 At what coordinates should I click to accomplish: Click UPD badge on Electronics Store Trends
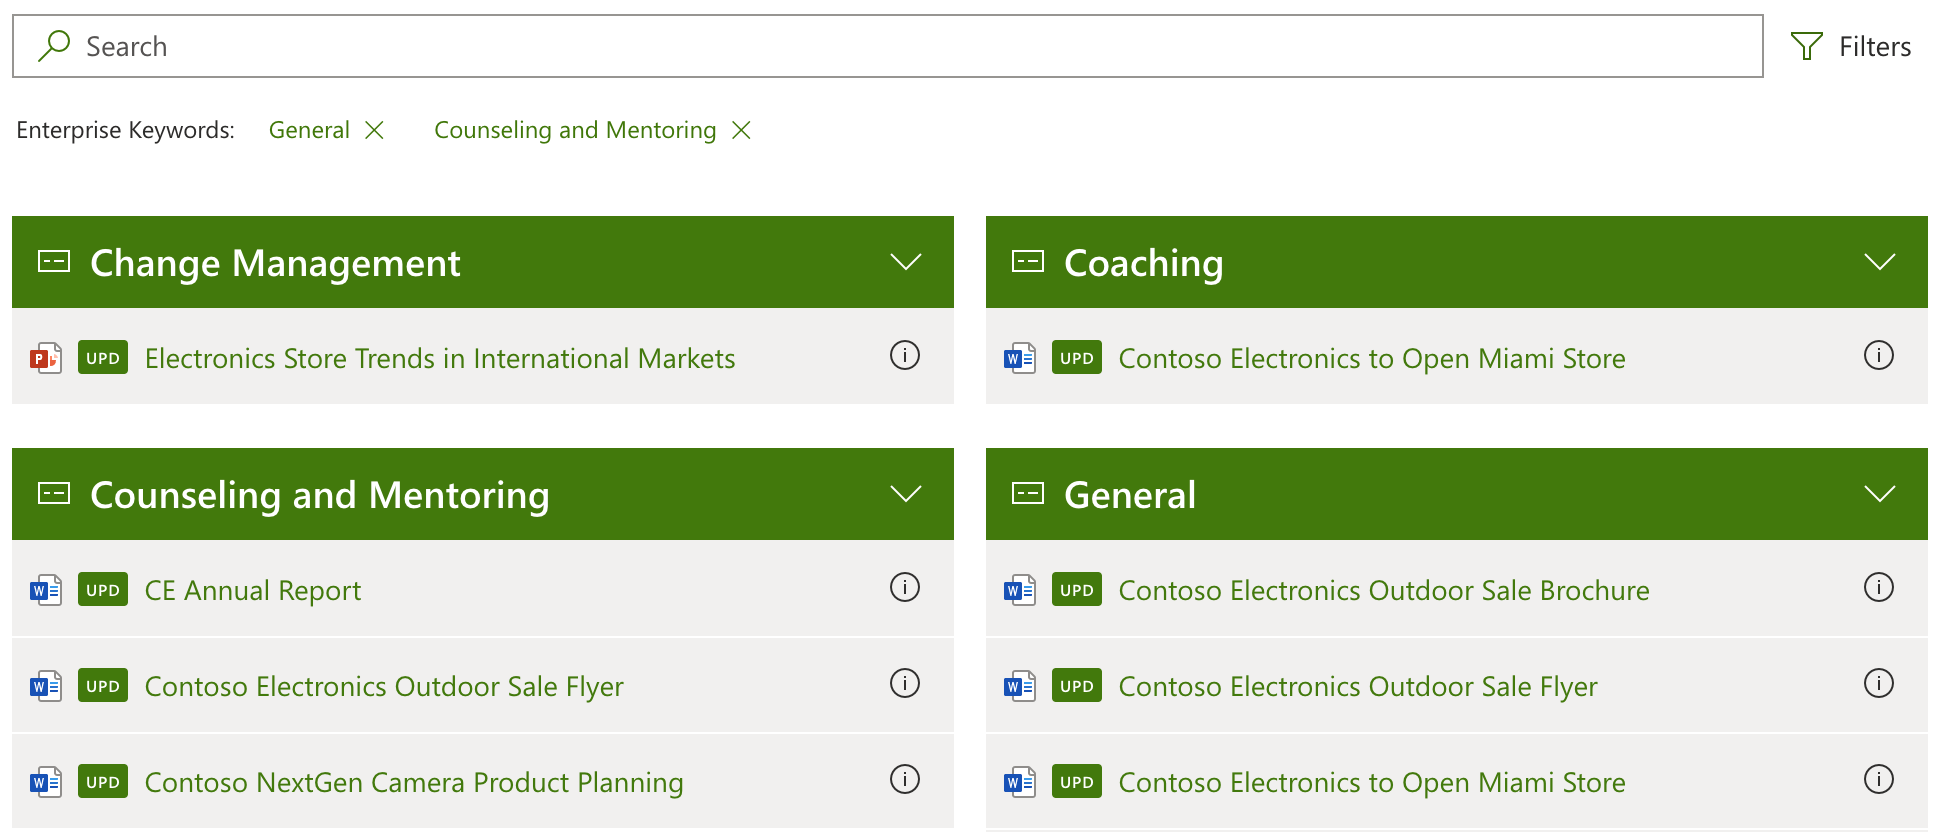pyautogui.click(x=103, y=358)
